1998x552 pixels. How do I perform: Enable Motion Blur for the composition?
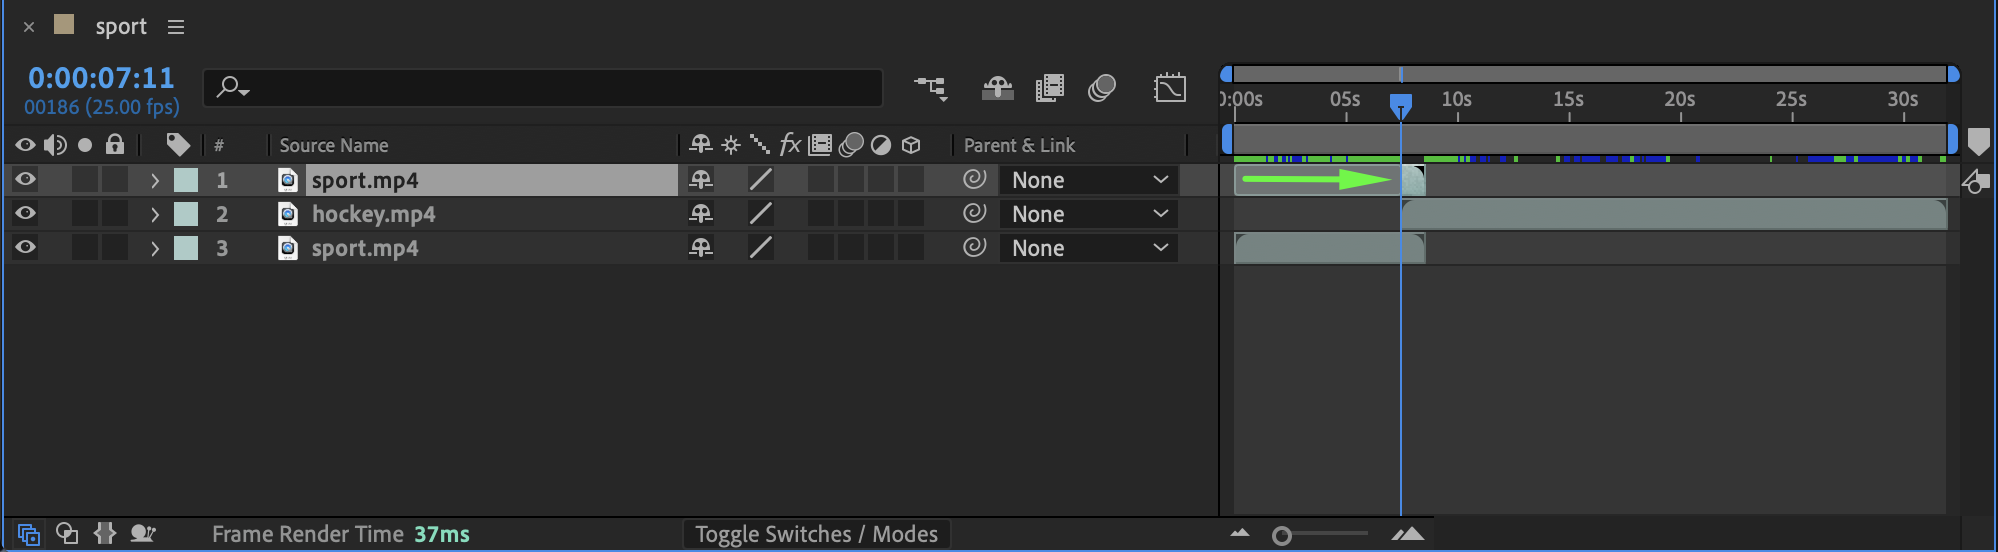[x=1102, y=89]
